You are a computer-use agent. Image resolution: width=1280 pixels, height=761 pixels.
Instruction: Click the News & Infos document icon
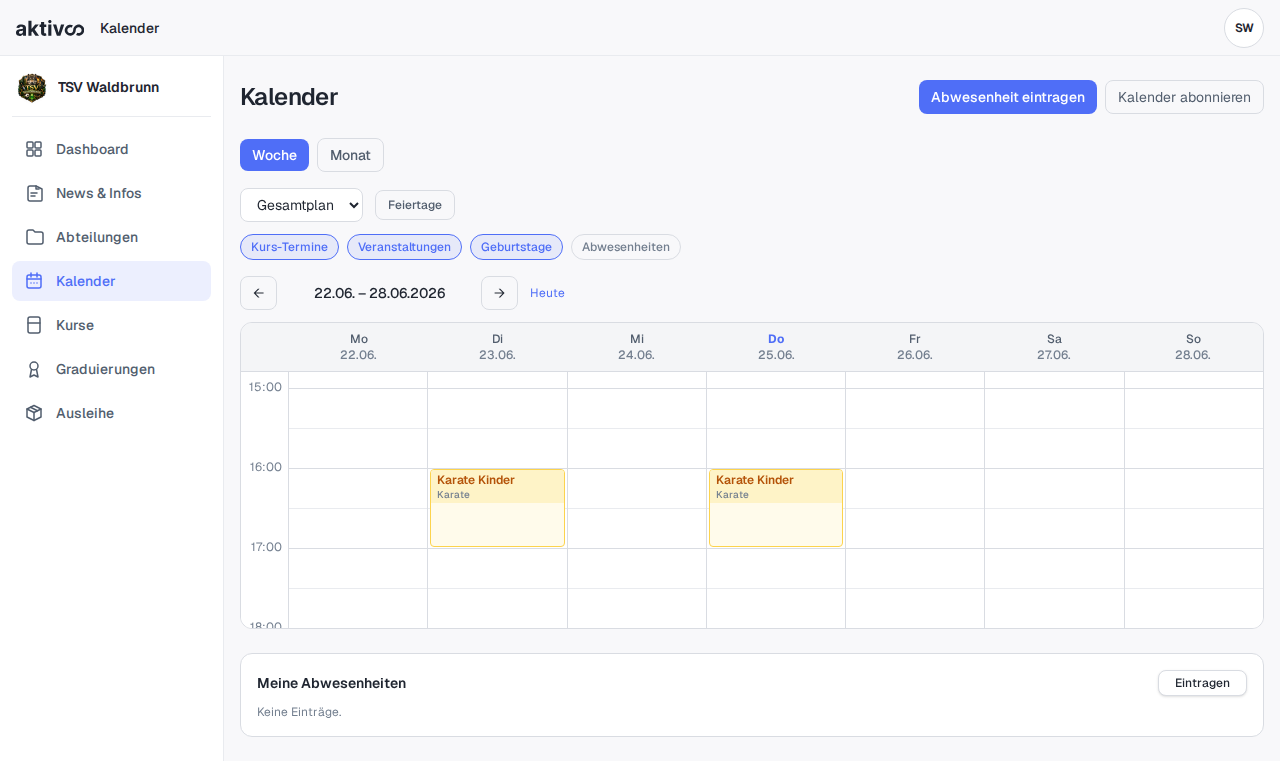coord(34,193)
